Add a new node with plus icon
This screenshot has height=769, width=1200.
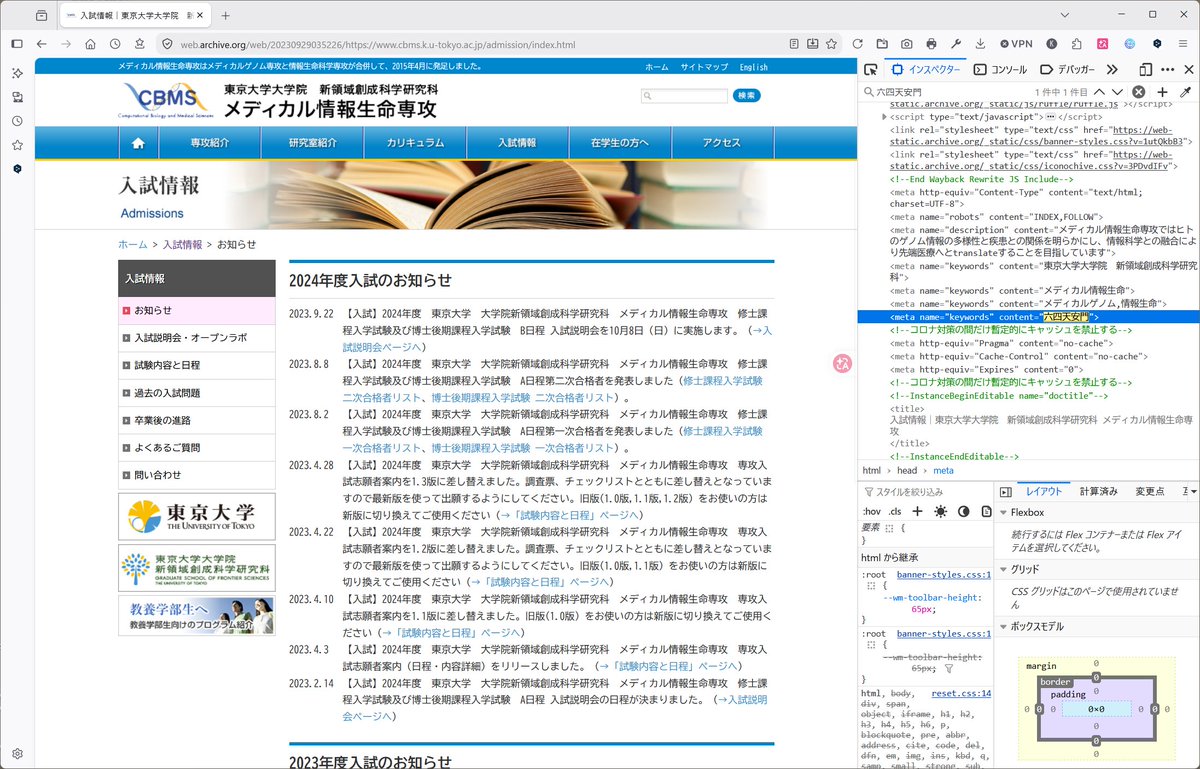click(x=1162, y=92)
